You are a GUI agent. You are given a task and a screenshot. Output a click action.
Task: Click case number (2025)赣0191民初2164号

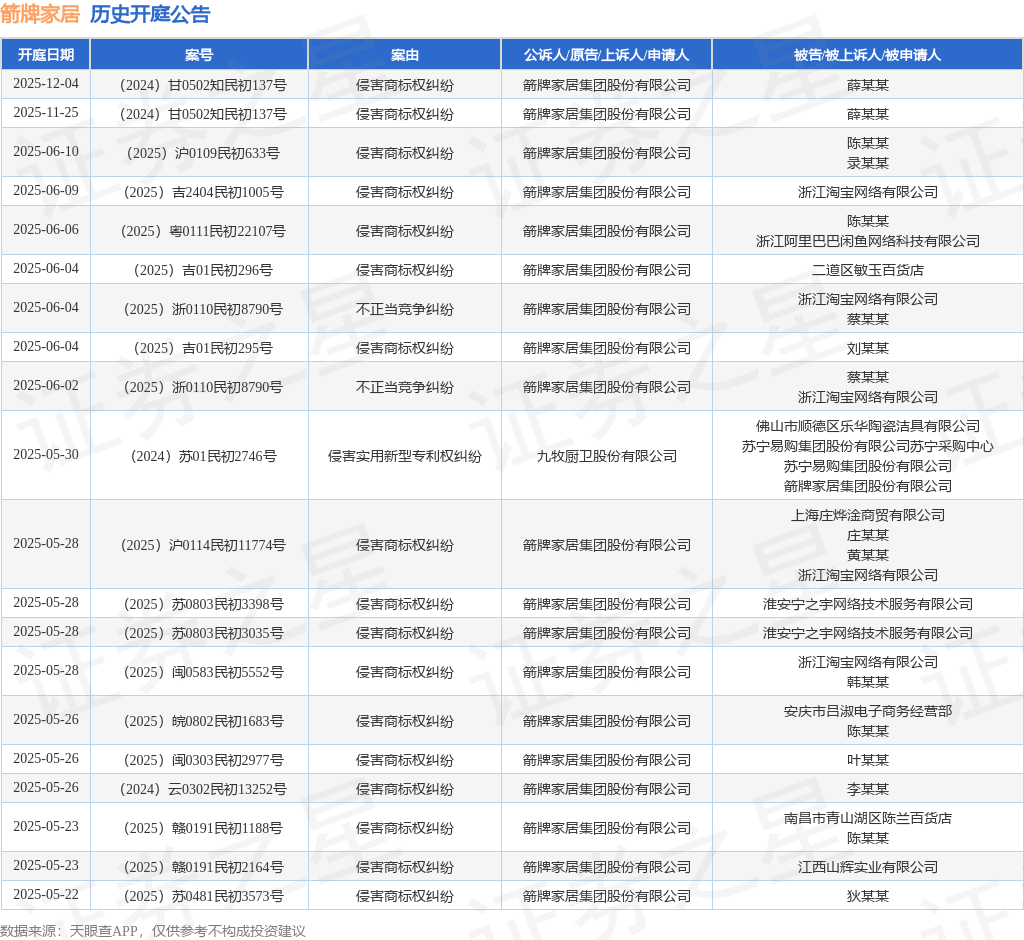click(203, 867)
